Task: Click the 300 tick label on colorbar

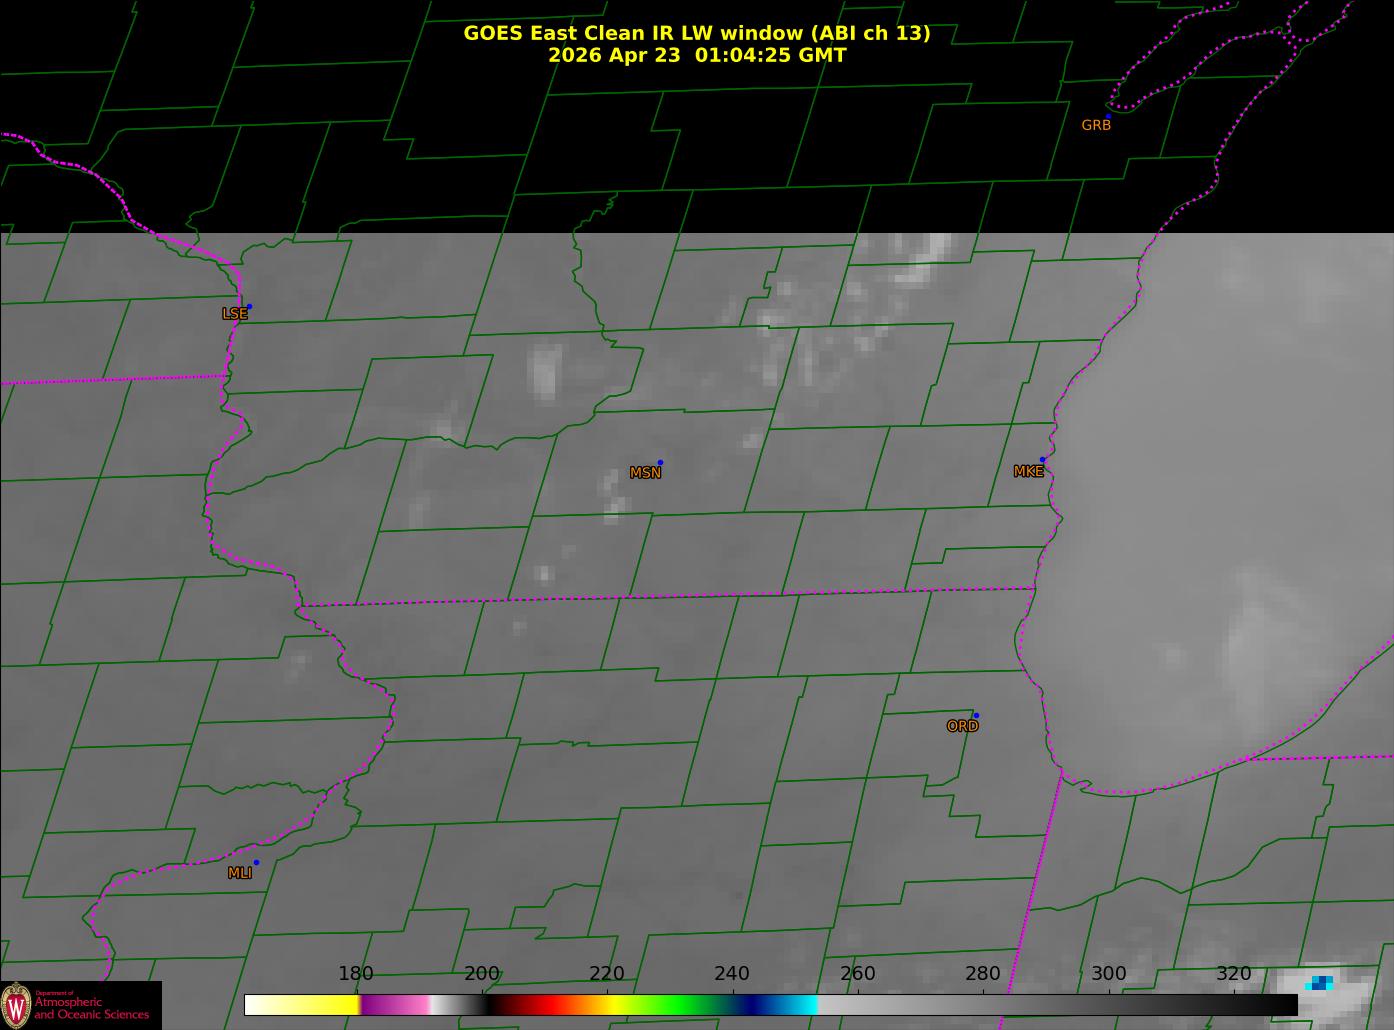Action: click(x=1108, y=974)
